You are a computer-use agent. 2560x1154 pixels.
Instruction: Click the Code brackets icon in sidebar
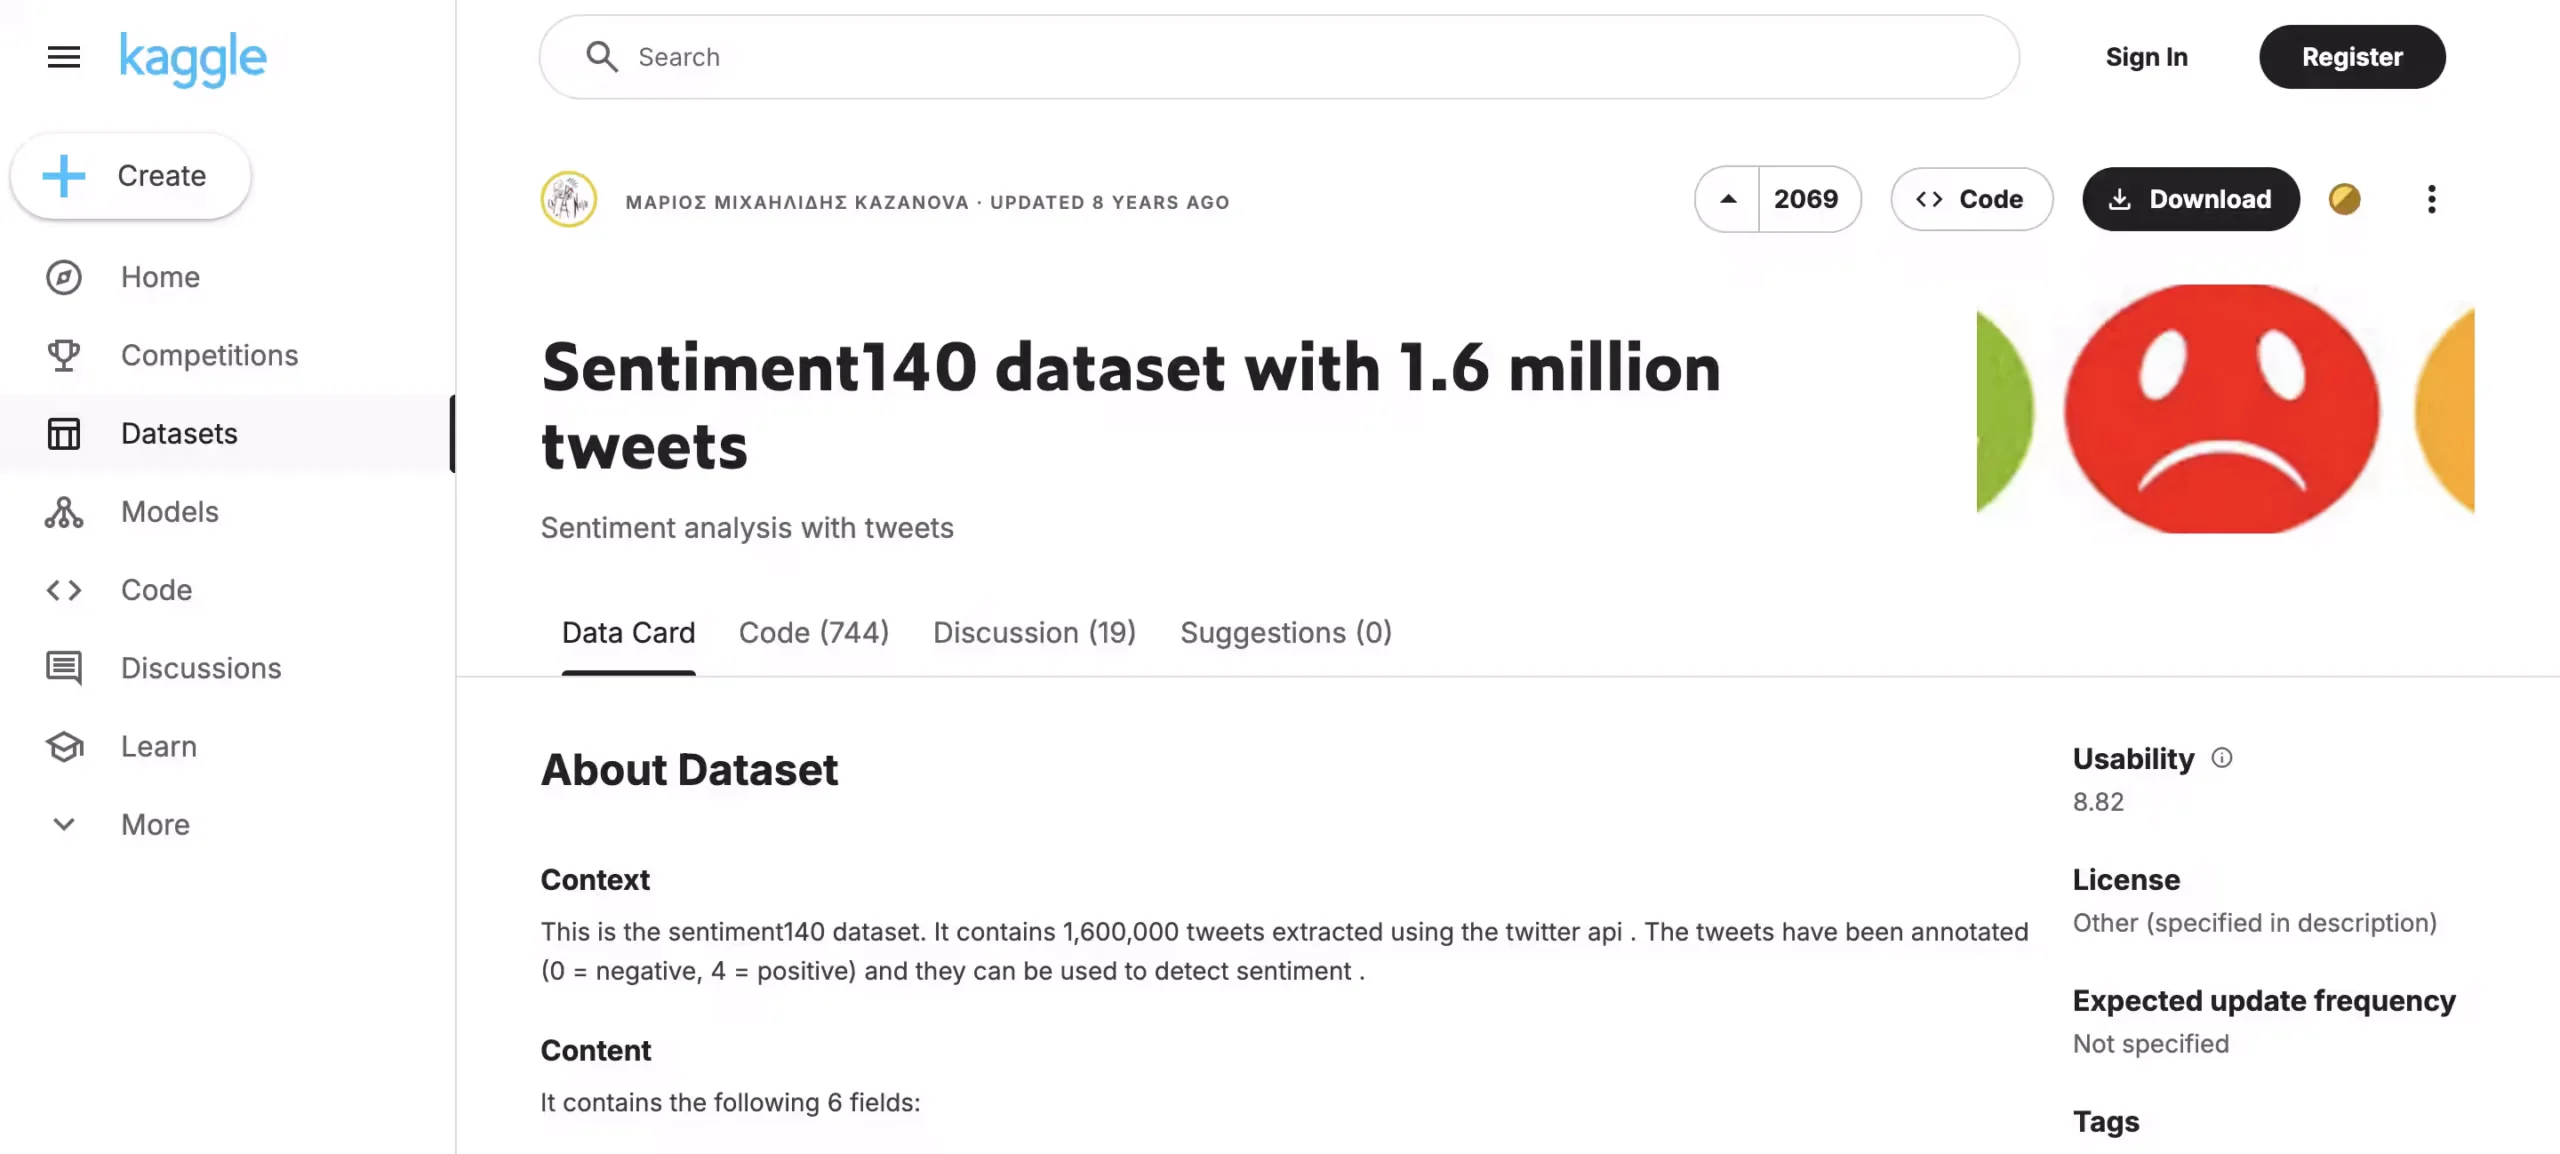[64, 590]
